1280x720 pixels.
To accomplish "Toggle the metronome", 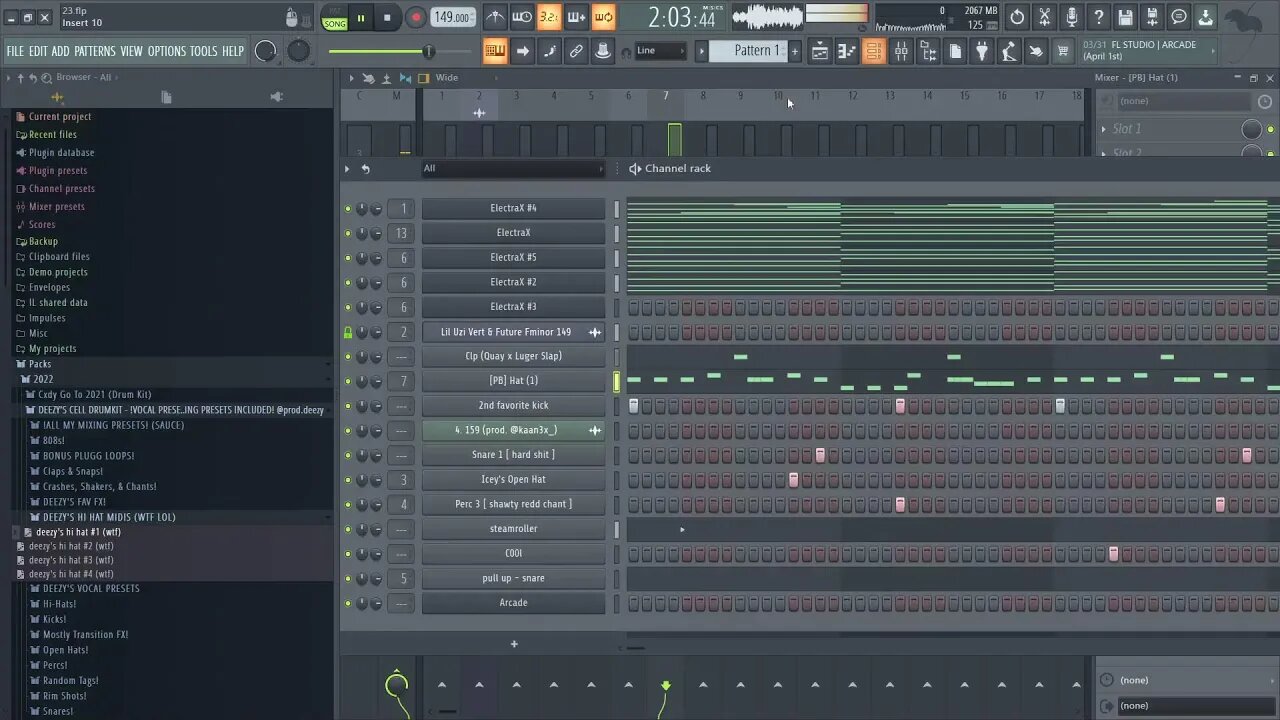I will (495, 17).
